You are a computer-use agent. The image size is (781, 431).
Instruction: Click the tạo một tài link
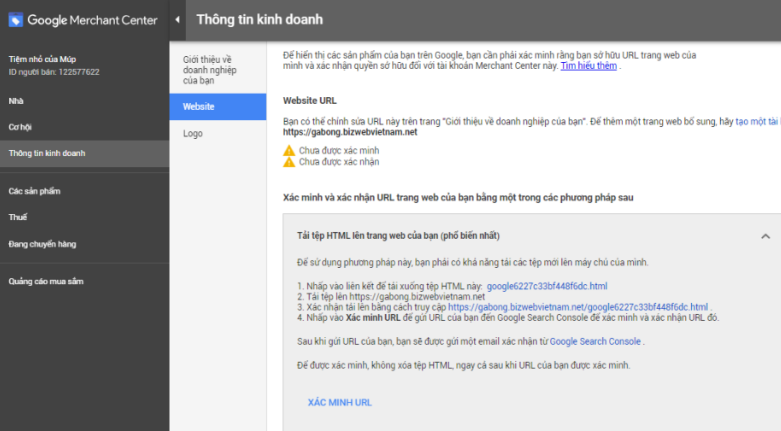(757, 122)
